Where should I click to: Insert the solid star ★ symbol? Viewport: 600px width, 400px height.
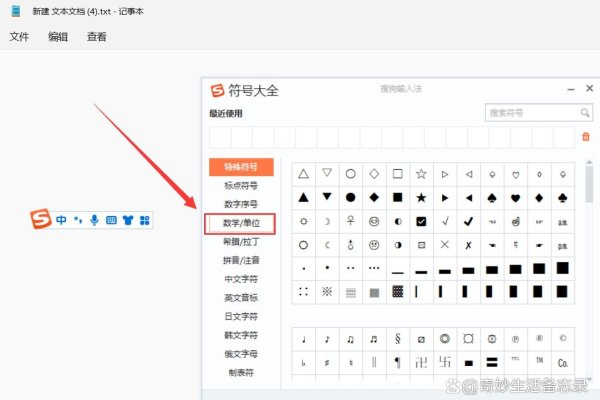421,198
